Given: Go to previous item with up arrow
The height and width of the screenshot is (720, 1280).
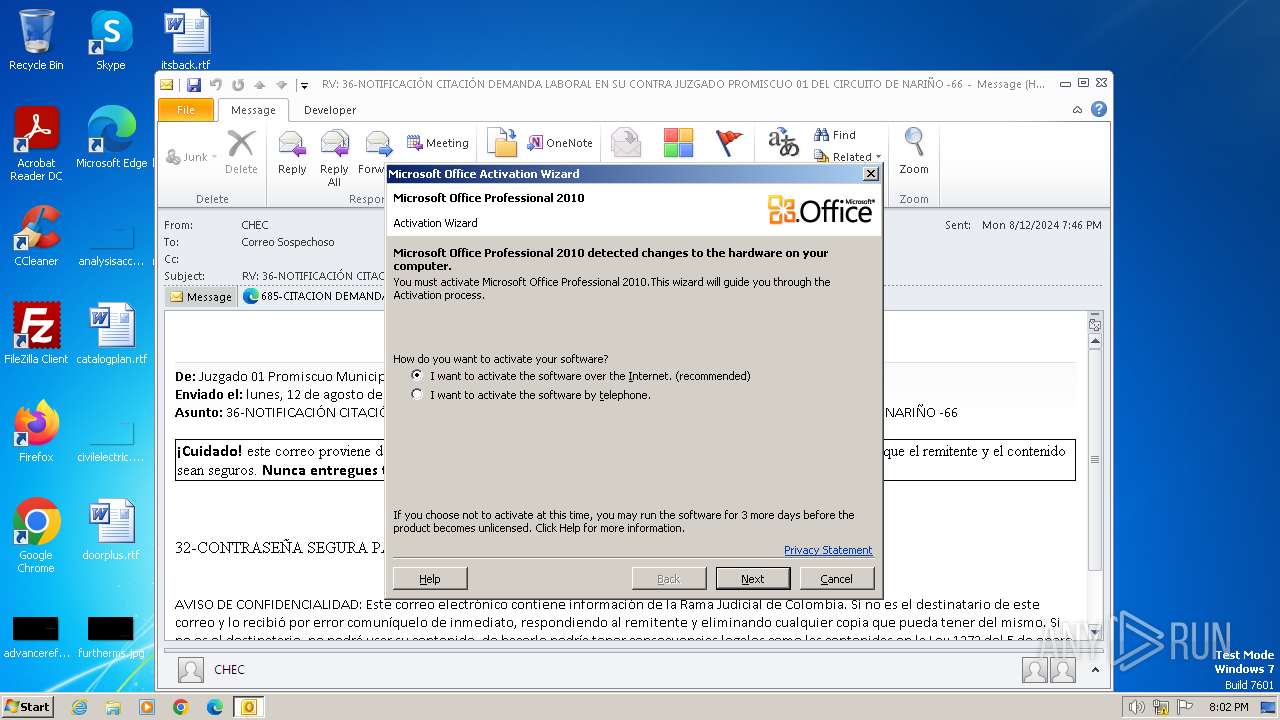Looking at the screenshot, I should pos(260,85).
